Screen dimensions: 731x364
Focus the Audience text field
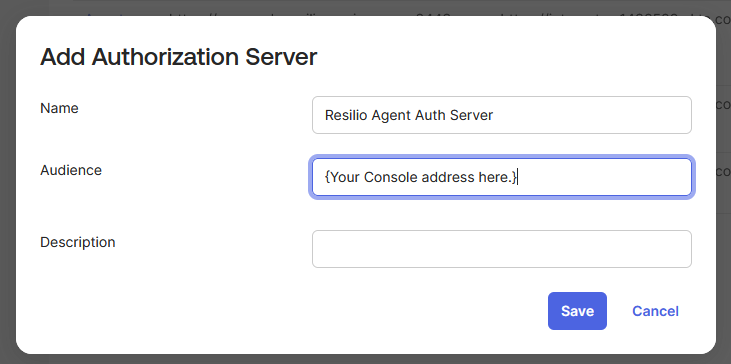click(502, 177)
